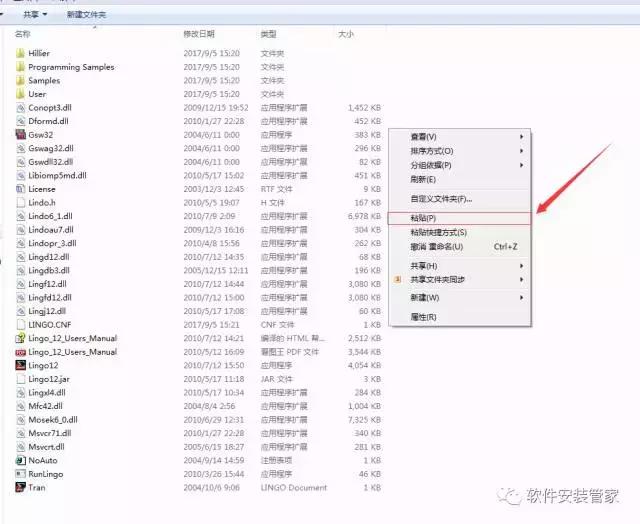Viewport: 640px width, 524px height.
Task: Sort by the 名称 column header
Action: (x=22, y=34)
